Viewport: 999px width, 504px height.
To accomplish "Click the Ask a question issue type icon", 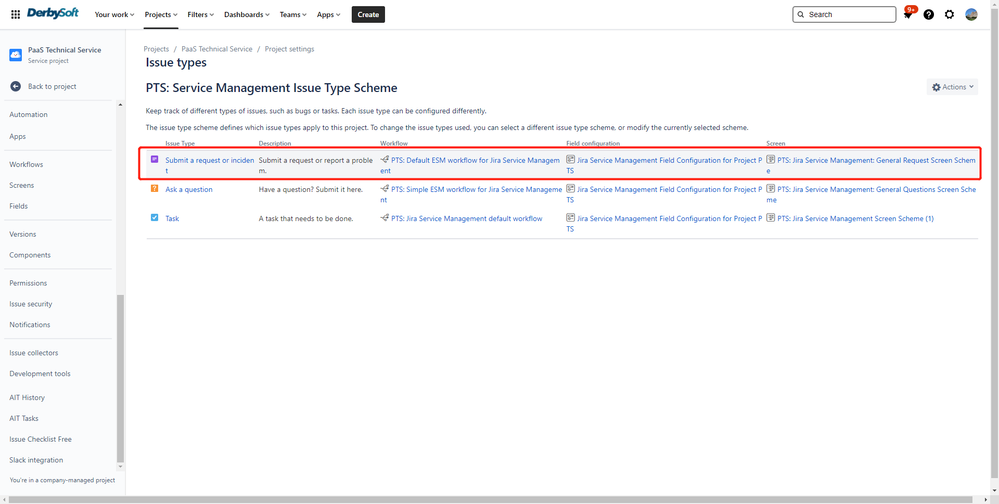I will [x=154, y=189].
